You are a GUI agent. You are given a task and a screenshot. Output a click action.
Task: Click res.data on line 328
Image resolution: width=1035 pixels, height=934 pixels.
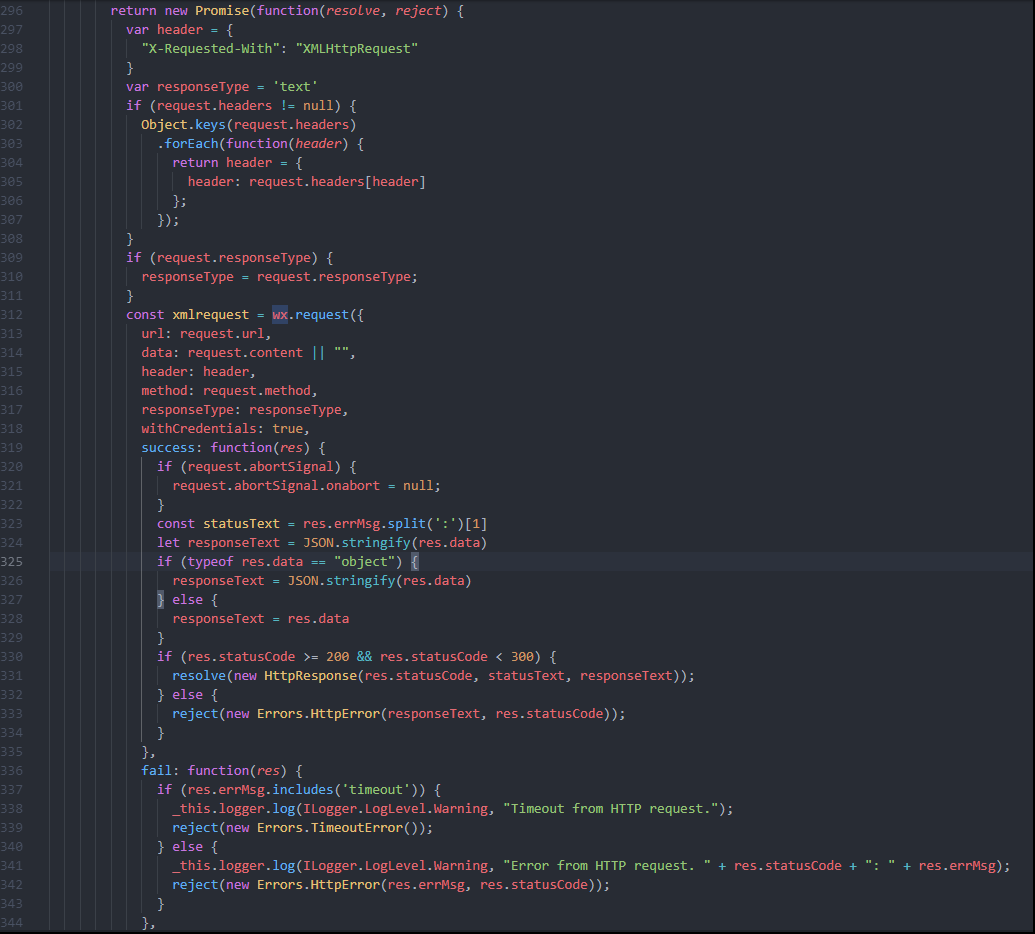[x=318, y=619]
